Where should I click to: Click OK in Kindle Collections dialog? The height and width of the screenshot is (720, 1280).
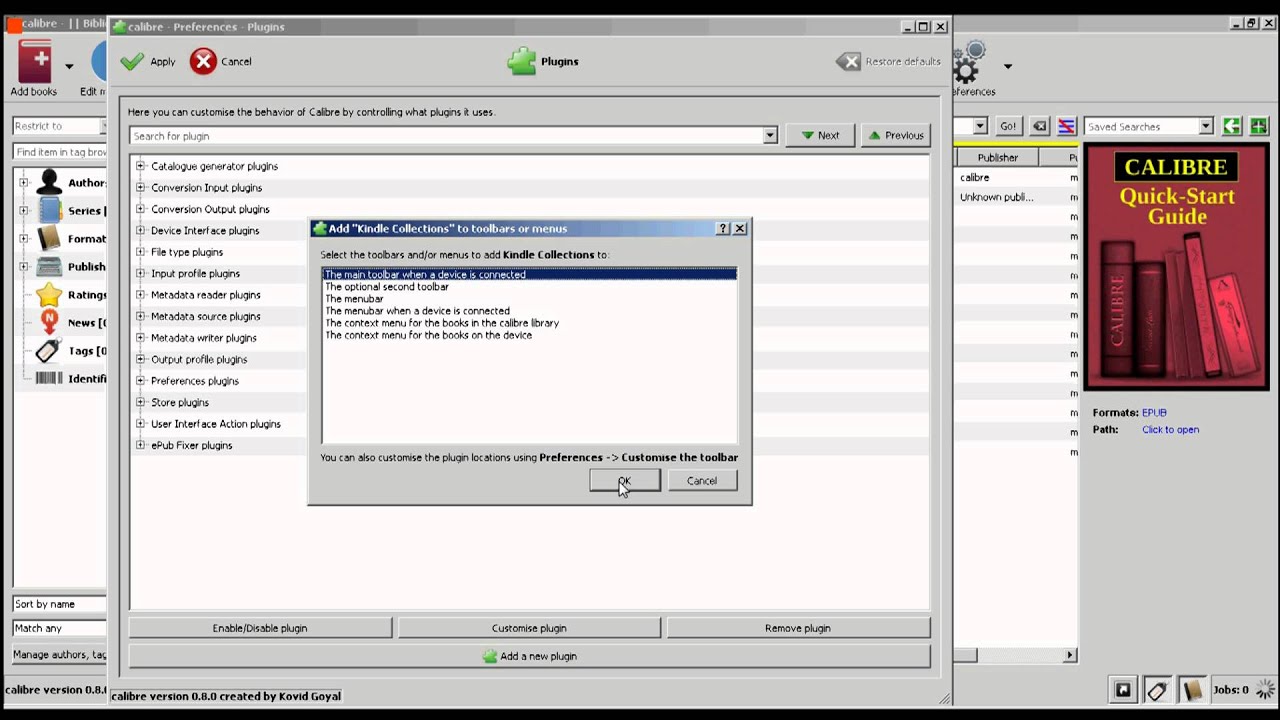pyautogui.click(x=624, y=481)
